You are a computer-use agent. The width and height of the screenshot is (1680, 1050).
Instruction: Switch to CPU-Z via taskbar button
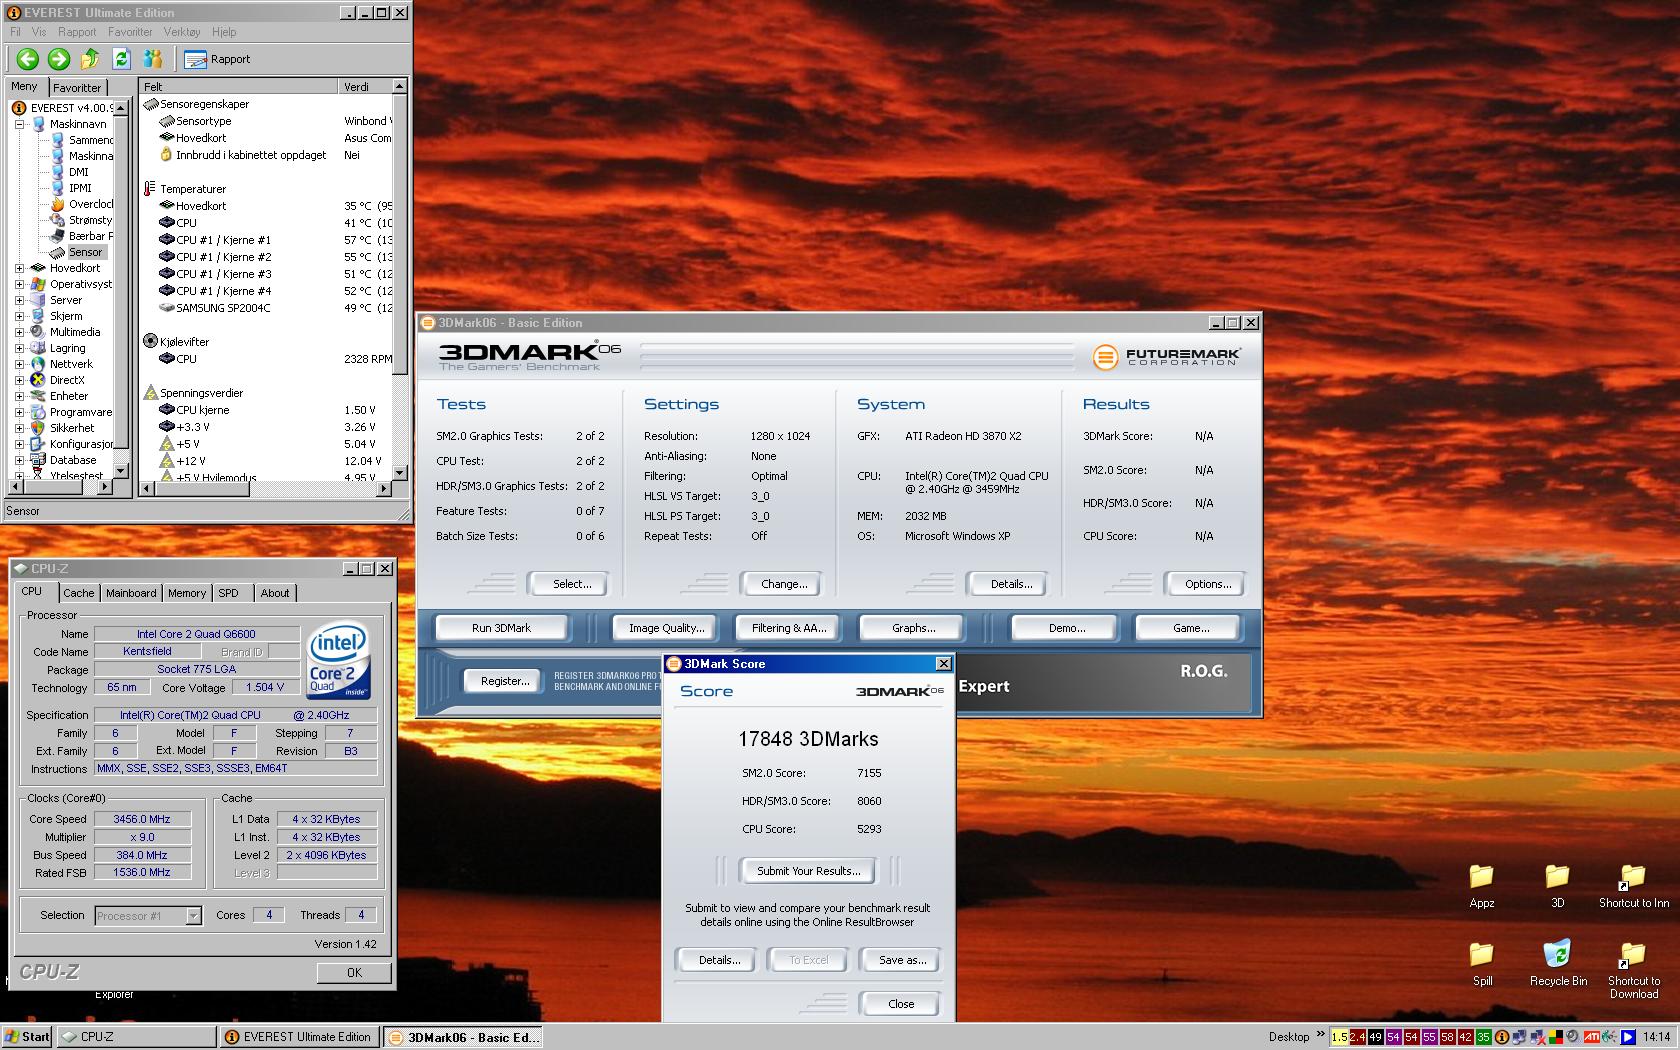coord(136,1037)
